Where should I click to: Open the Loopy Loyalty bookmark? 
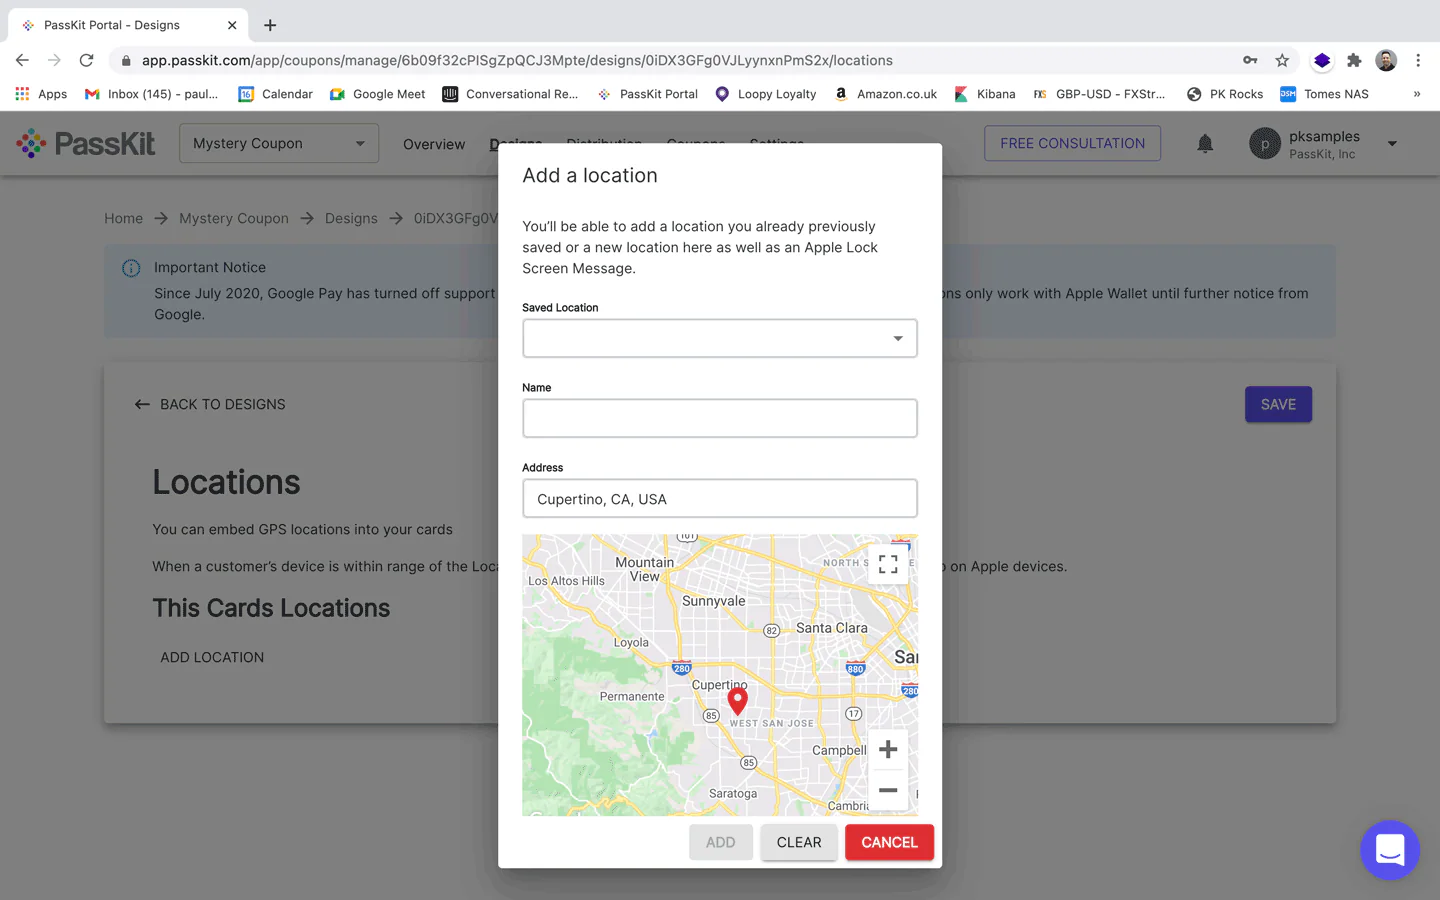[766, 94]
